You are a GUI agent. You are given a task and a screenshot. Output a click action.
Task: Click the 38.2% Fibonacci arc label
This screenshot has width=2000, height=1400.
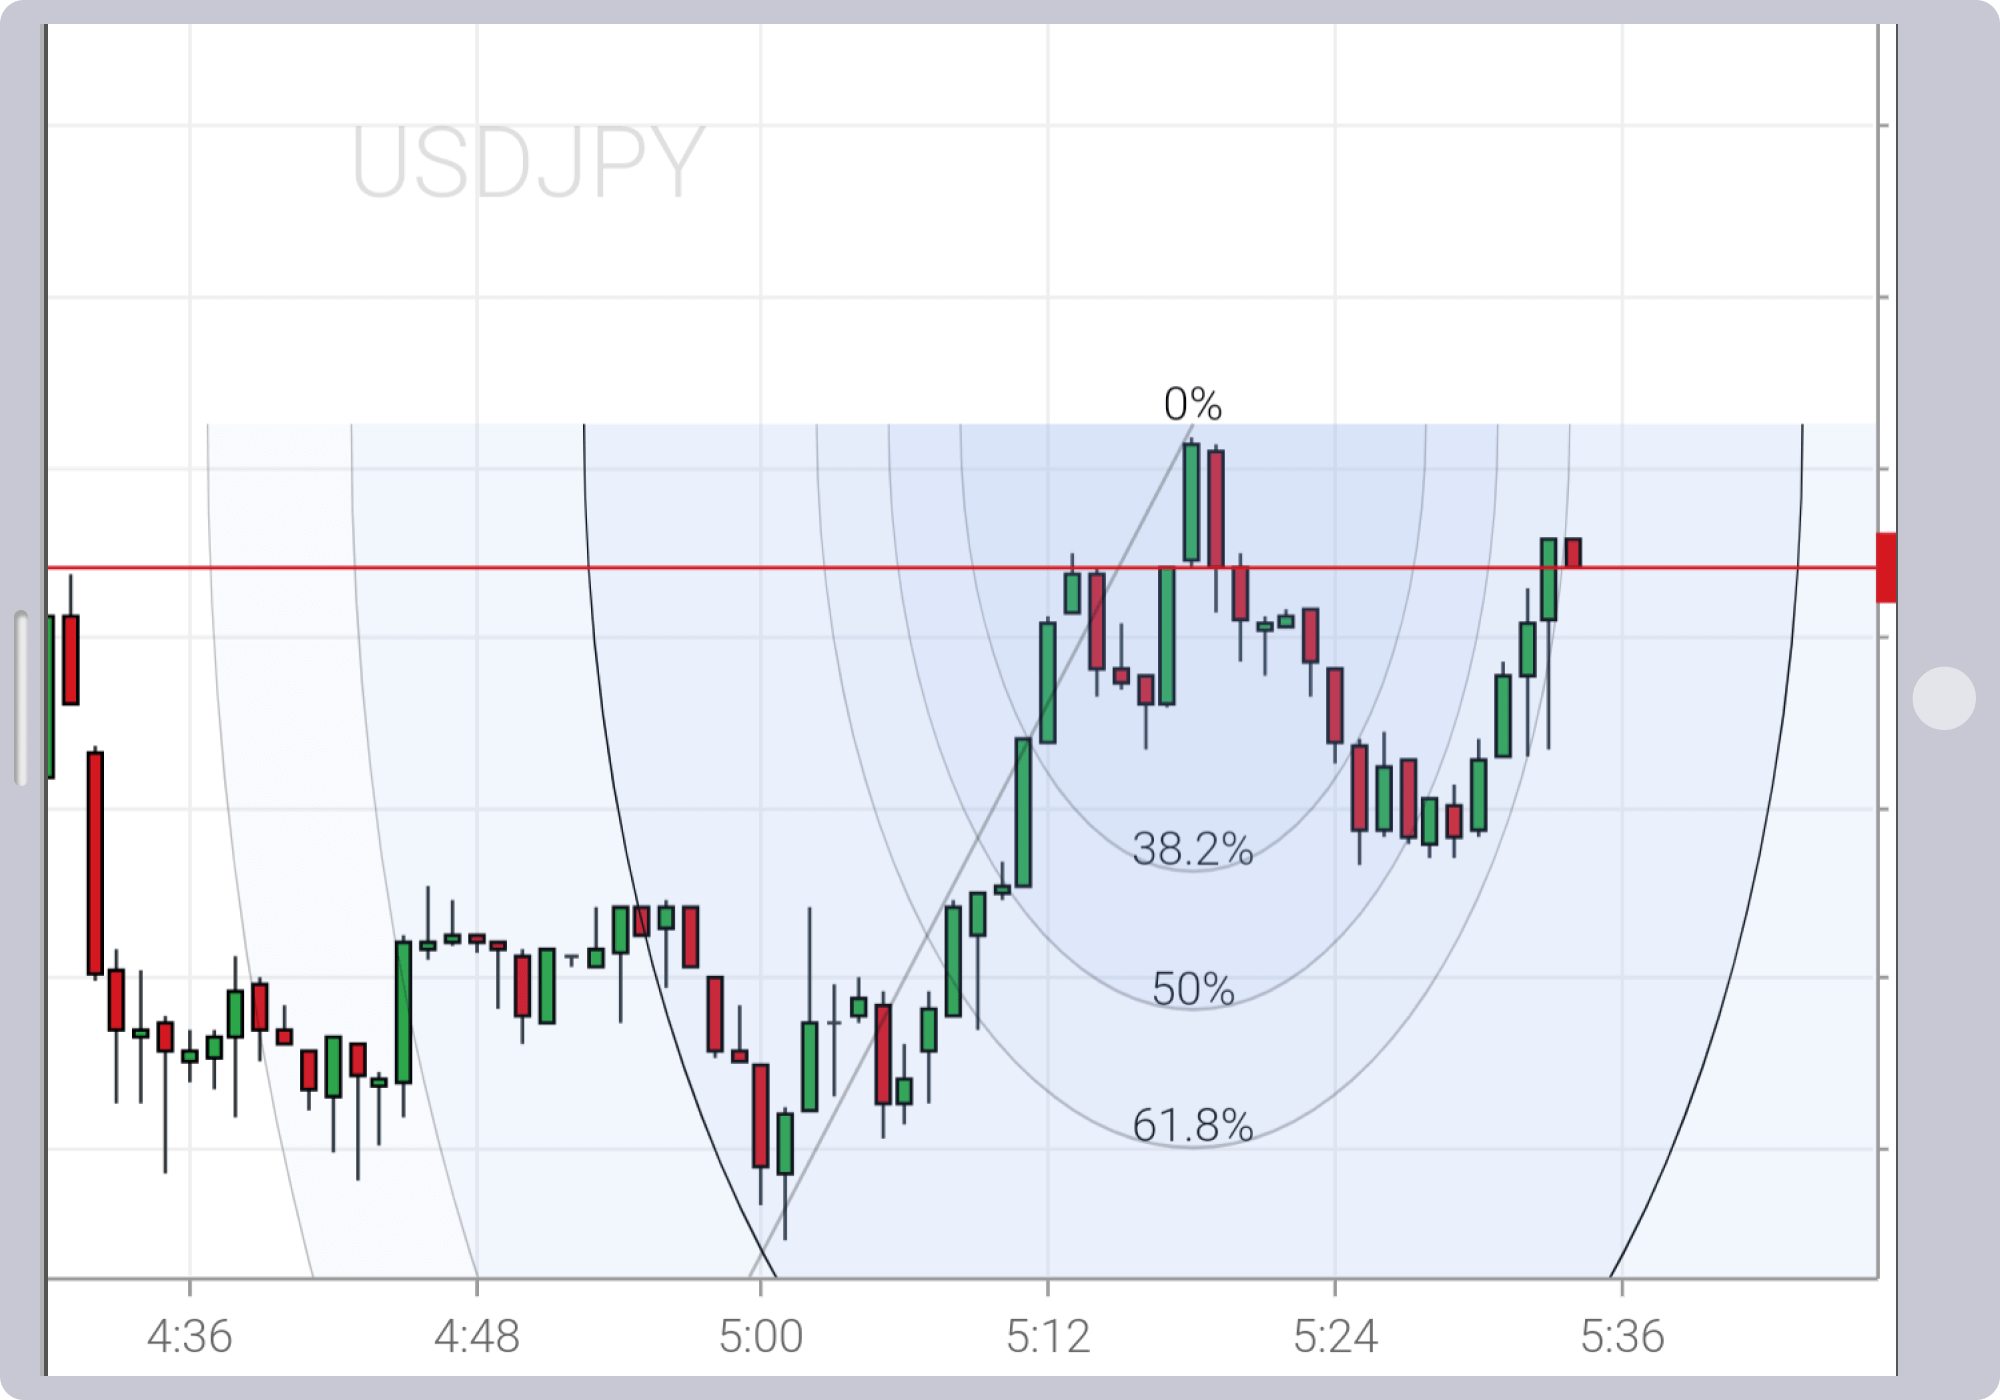[1192, 849]
